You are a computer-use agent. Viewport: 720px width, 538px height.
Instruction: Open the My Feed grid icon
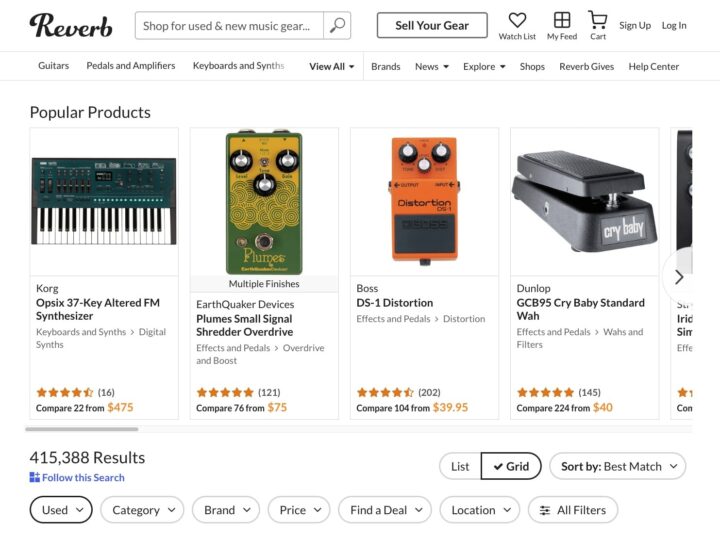[x=562, y=20]
